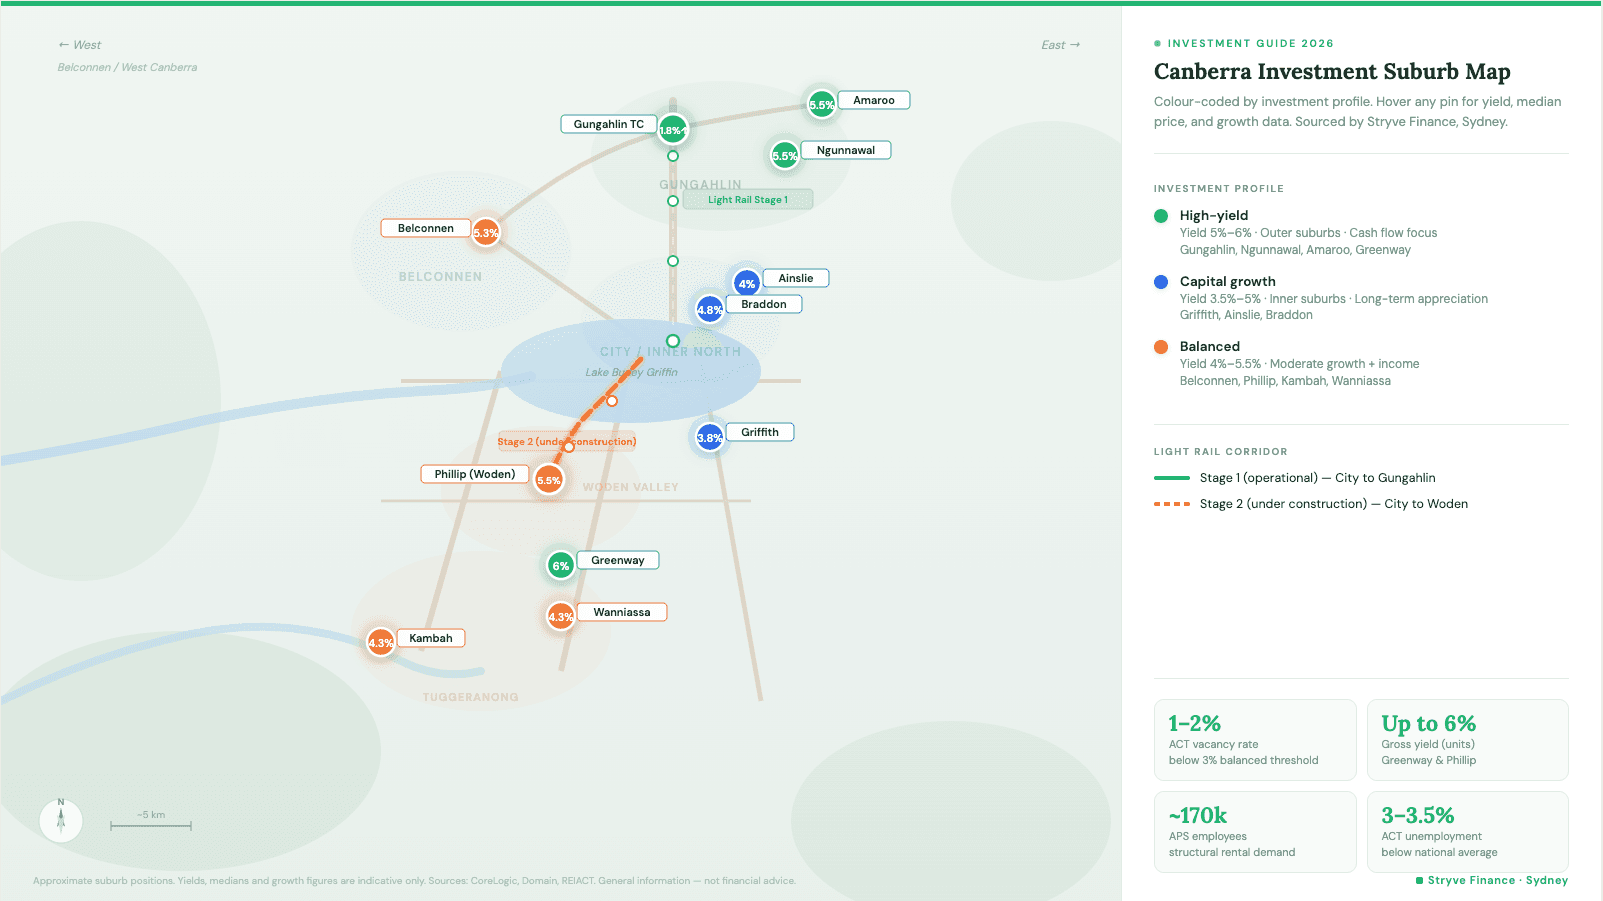Open the Ngunnawal 5.5% pin
The image size is (1603, 901).
click(x=785, y=155)
